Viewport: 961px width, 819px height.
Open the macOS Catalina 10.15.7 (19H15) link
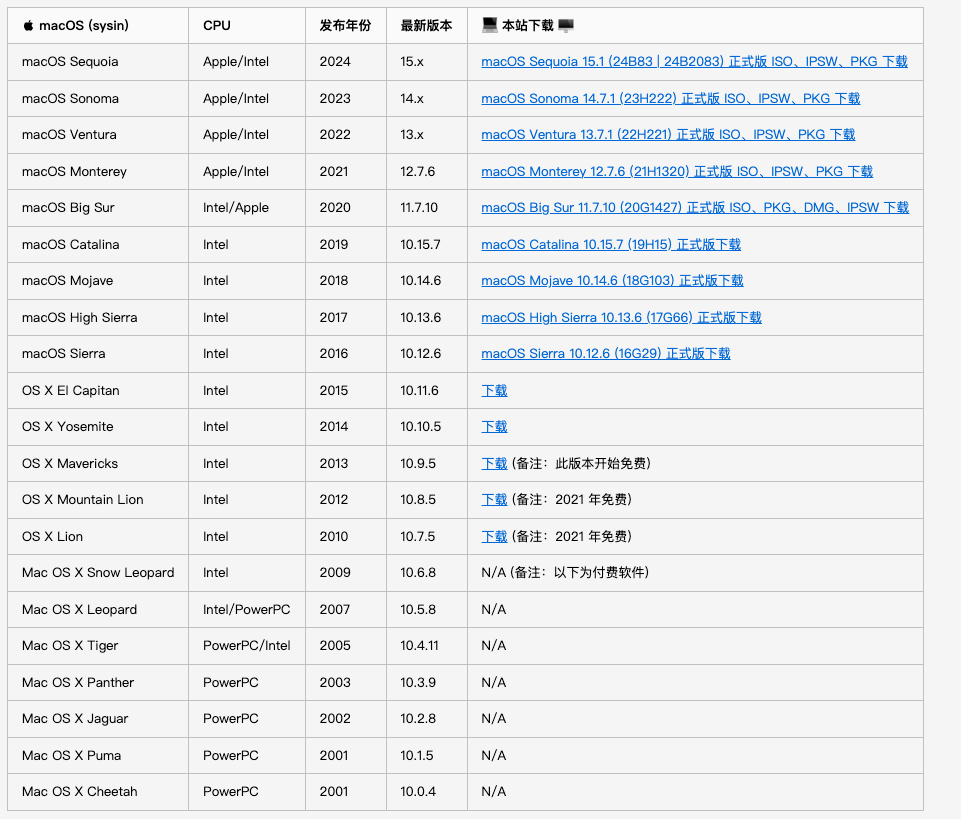[x=611, y=245]
